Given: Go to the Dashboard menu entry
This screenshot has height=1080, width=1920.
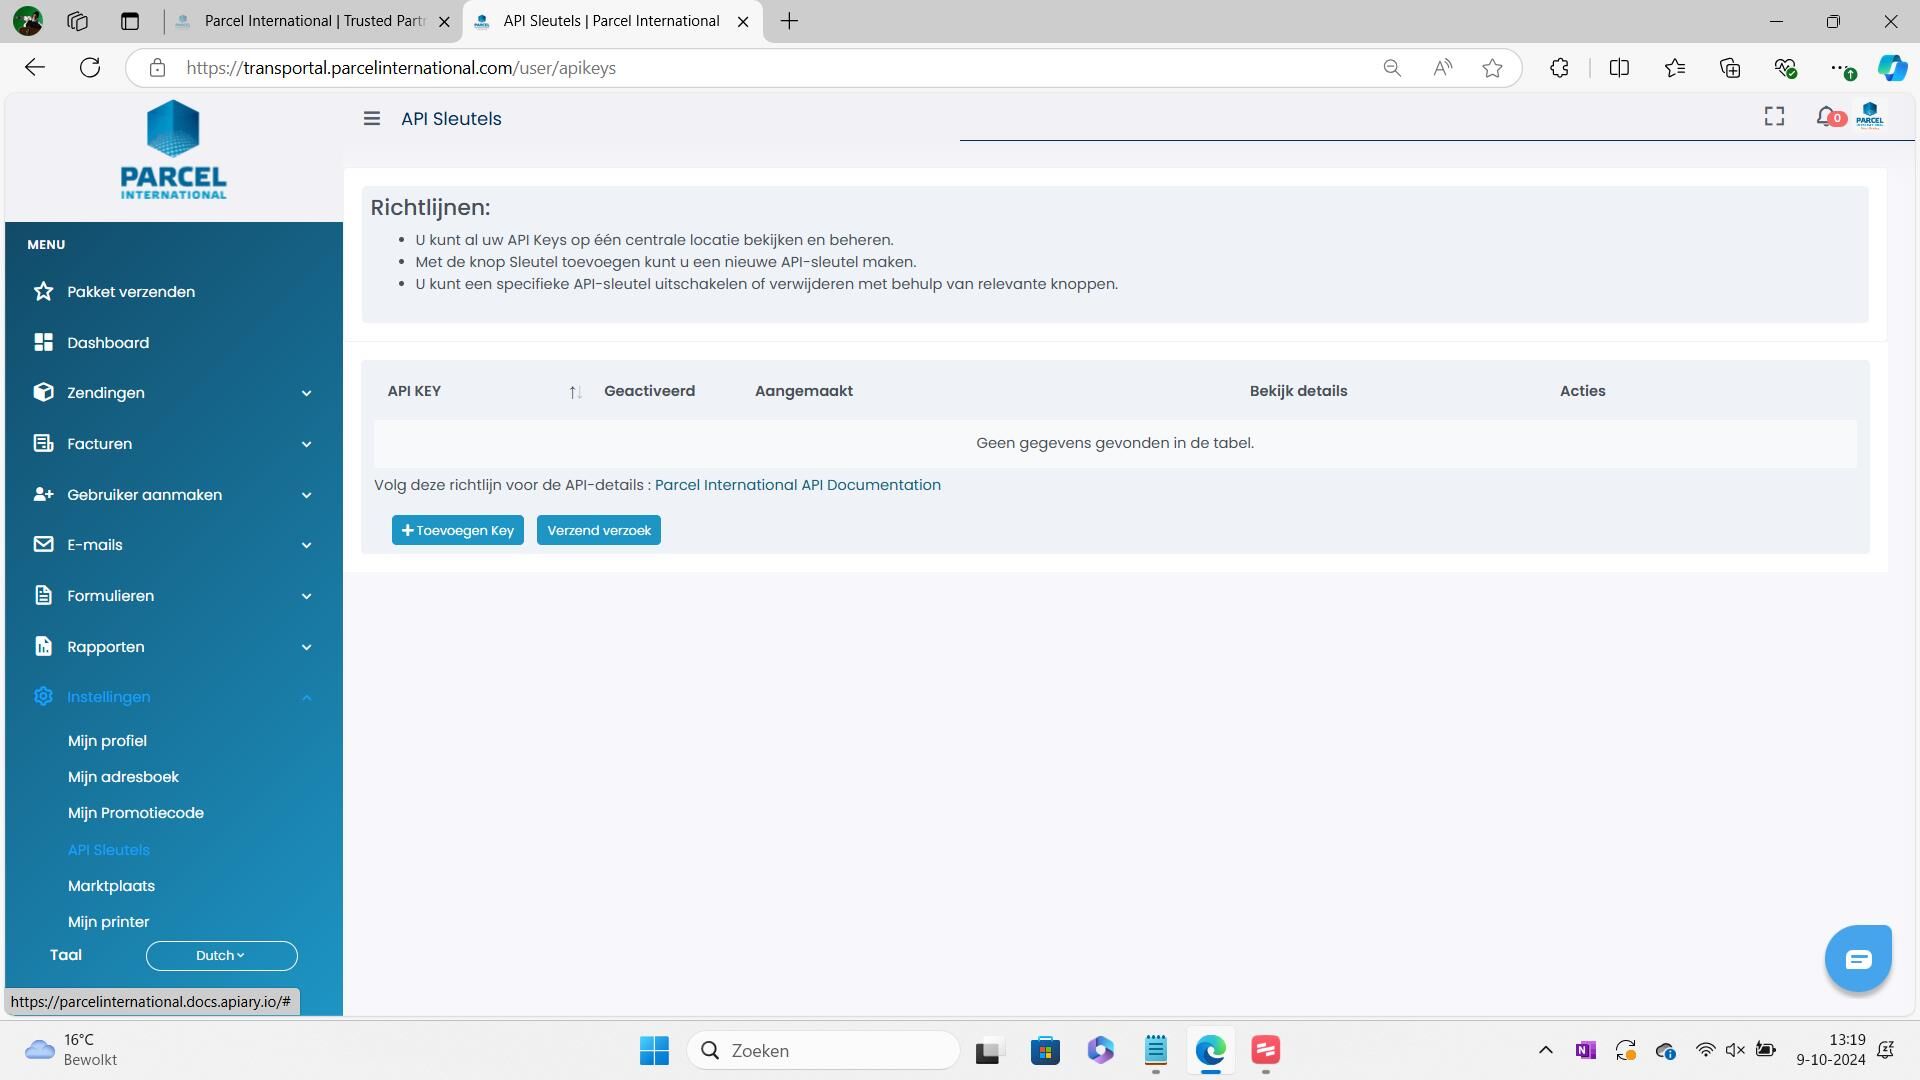Looking at the screenshot, I should coord(108,343).
